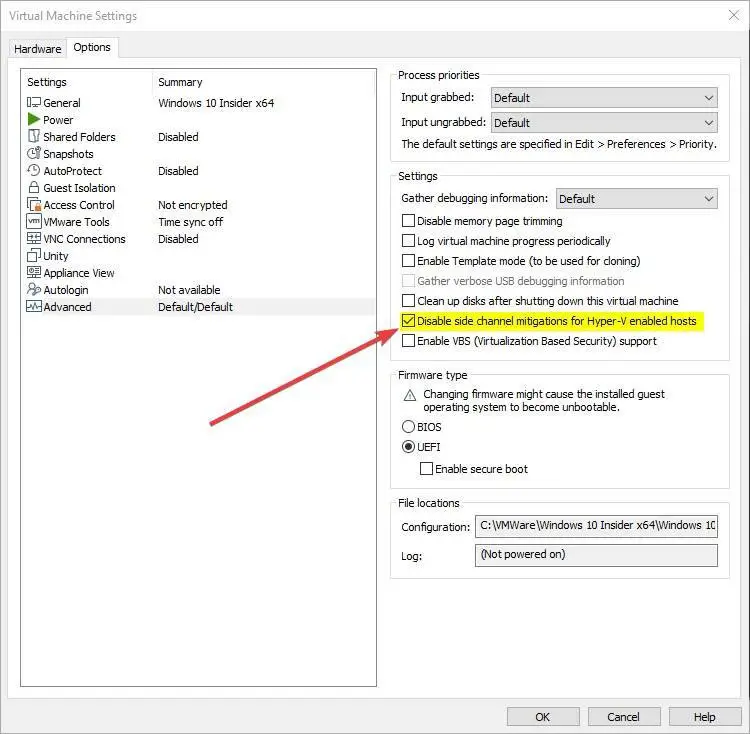Select the Power row label
Screen dimensions: 750x734
[x=58, y=120]
